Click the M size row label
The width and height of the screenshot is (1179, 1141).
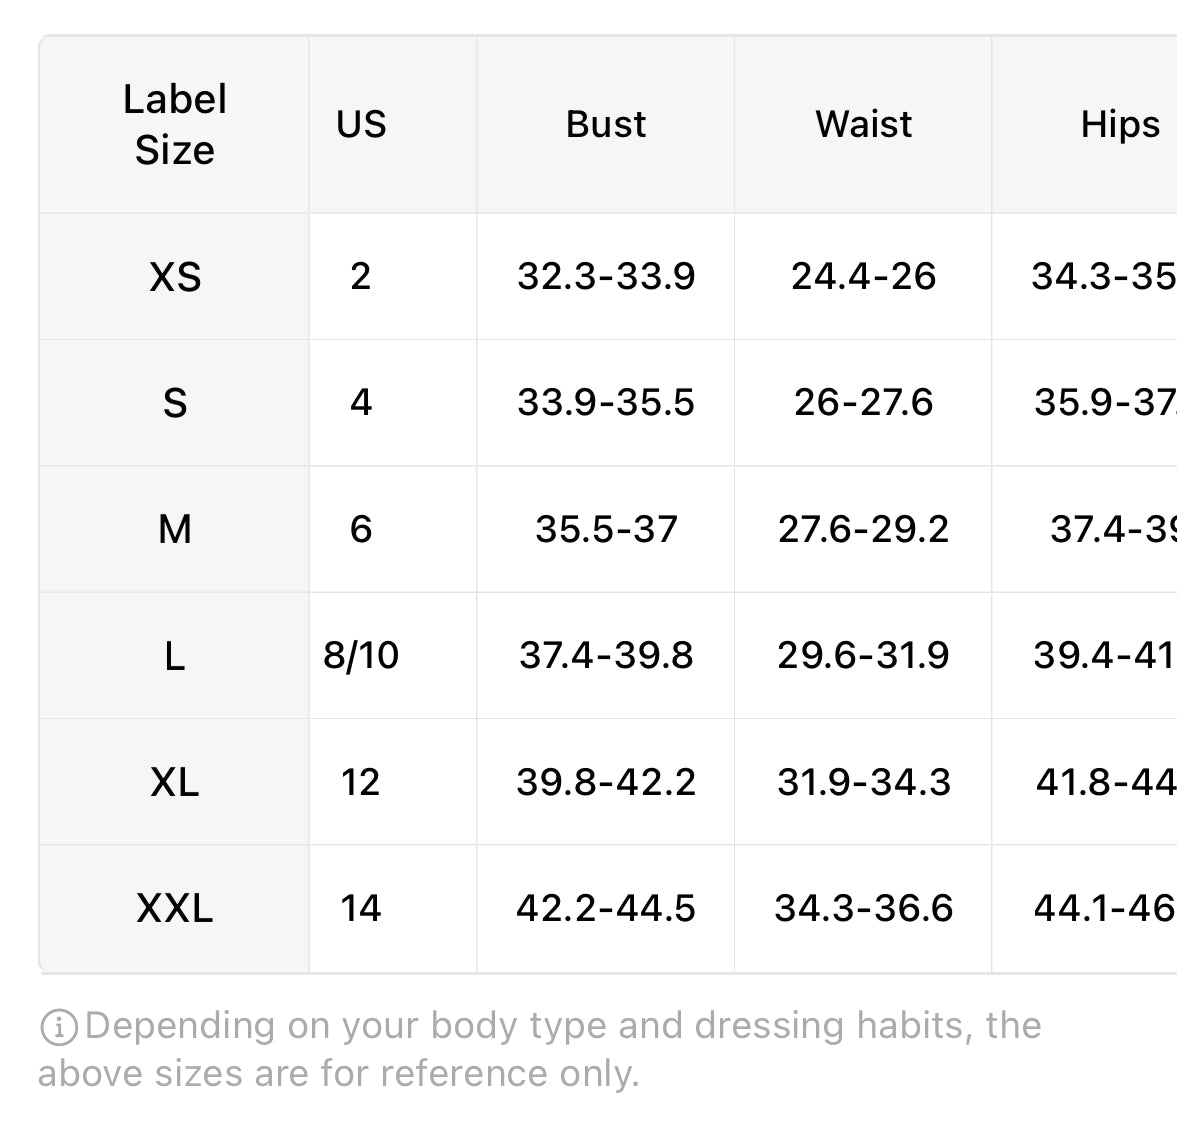point(174,530)
